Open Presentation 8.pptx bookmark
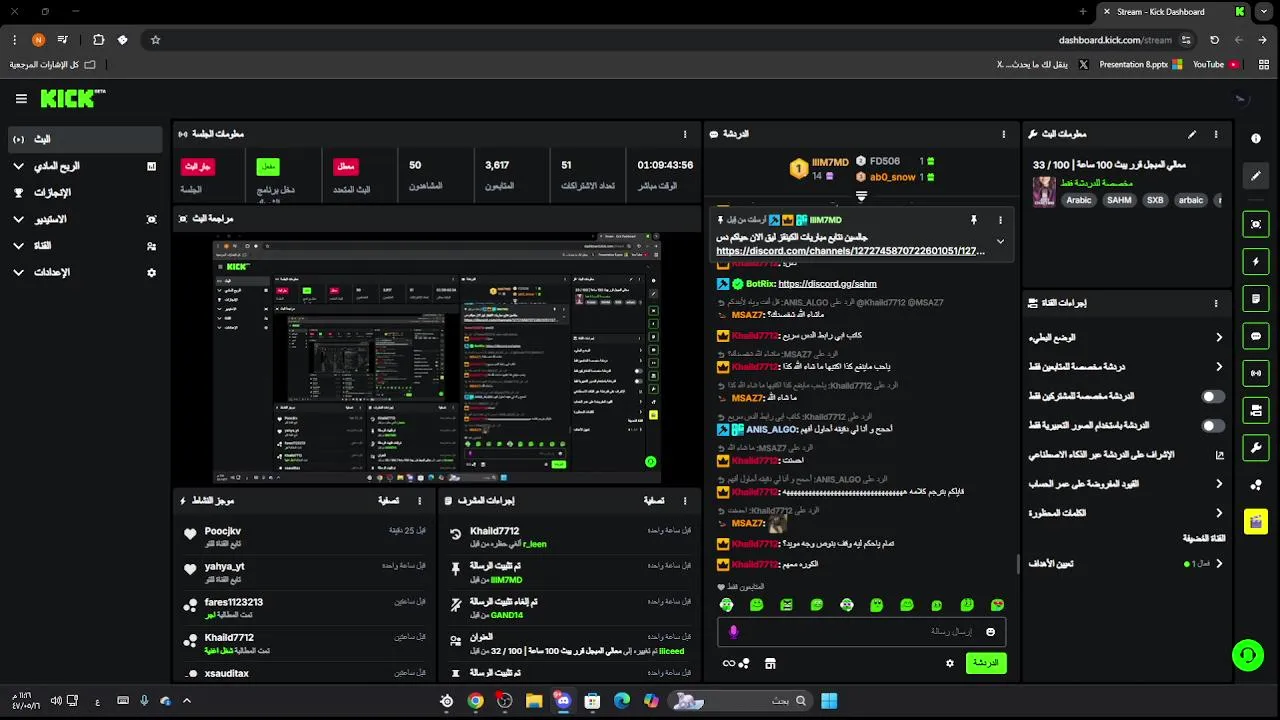1280x720 pixels. pyautogui.click(x=1140, y=64)
